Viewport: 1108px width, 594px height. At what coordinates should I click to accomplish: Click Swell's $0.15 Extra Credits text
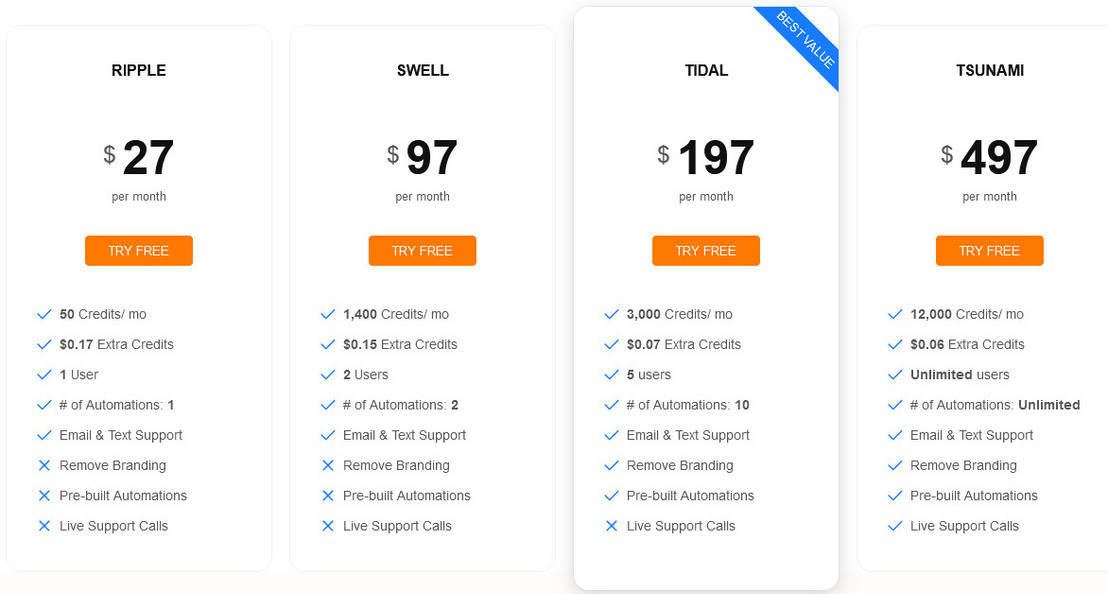pos(400,345)
